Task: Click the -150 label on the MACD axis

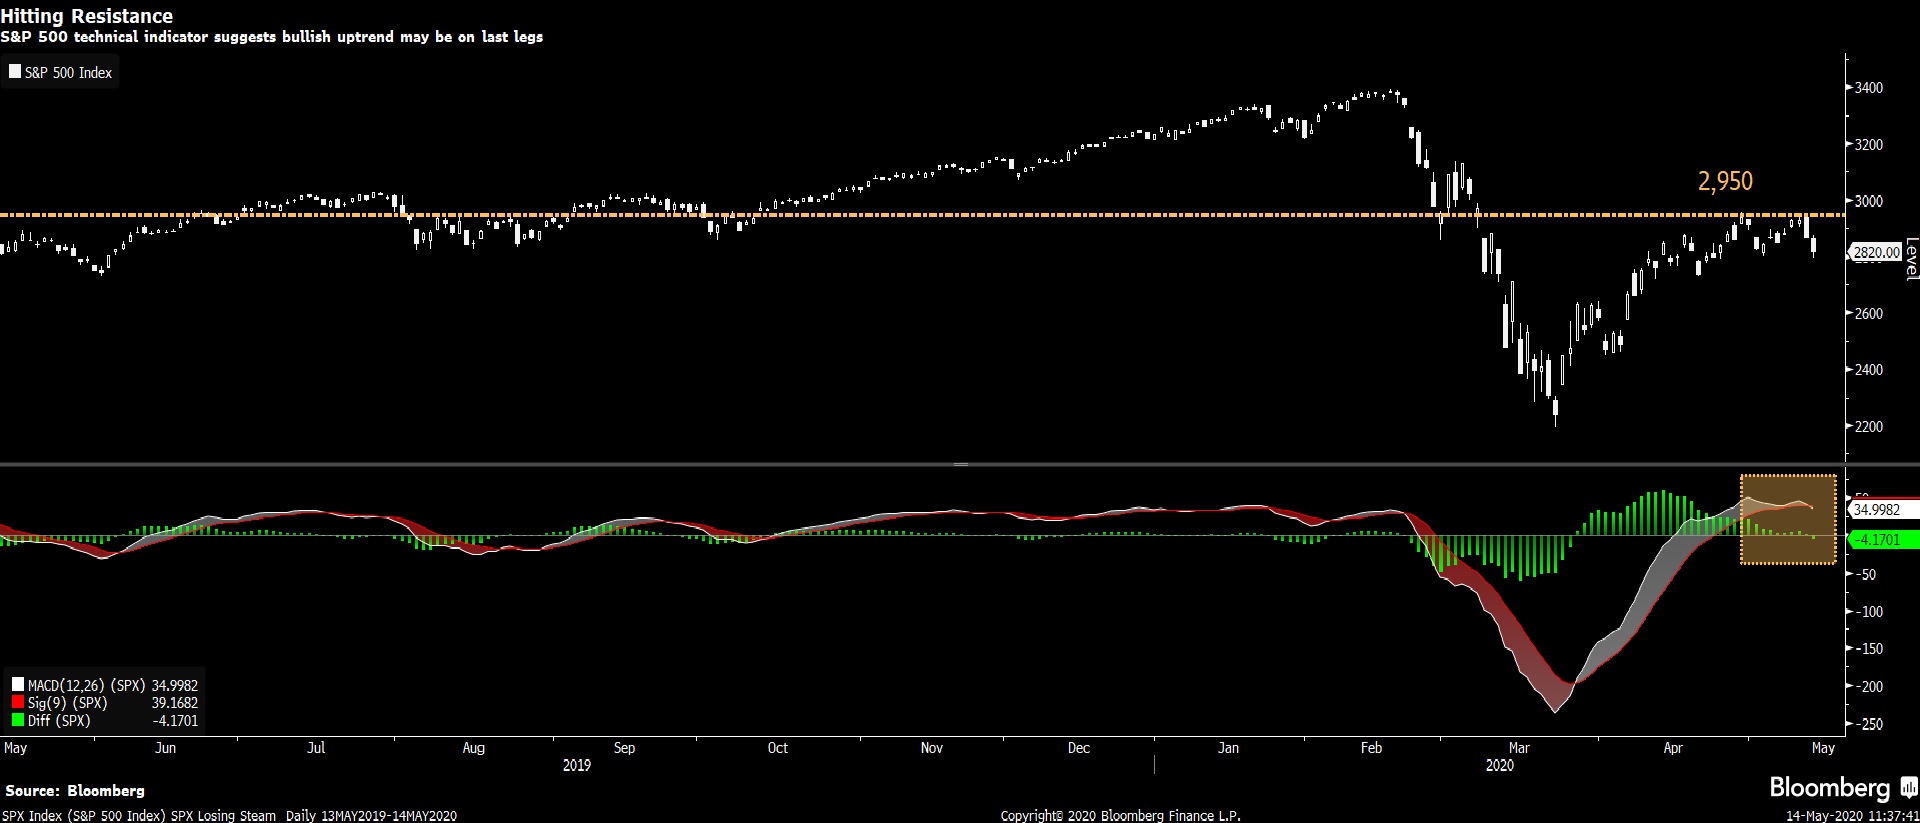Action: pyautogui.click(x=1868, y=648)
